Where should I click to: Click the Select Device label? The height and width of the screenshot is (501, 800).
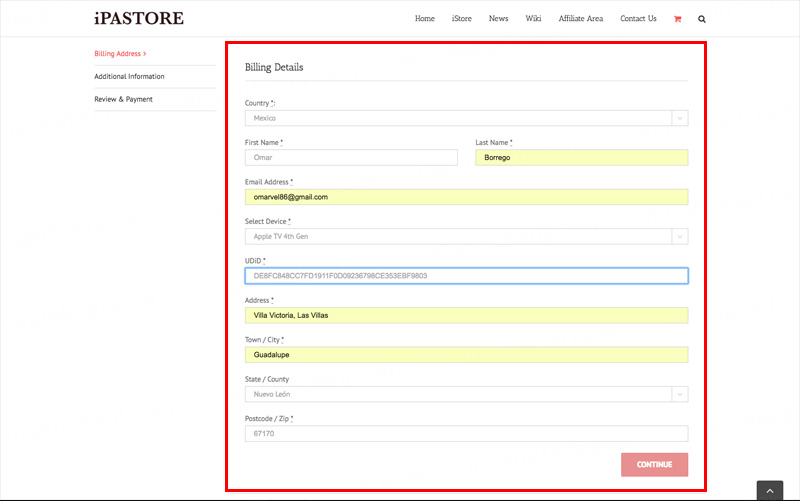268,221
